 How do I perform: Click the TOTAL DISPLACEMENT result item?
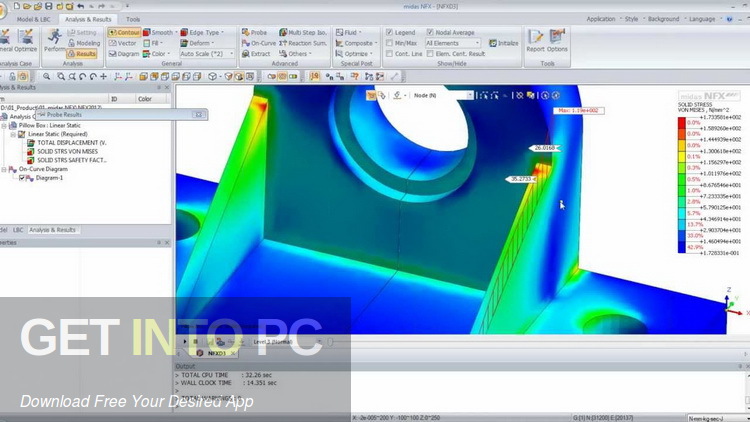tap(67, 143)
